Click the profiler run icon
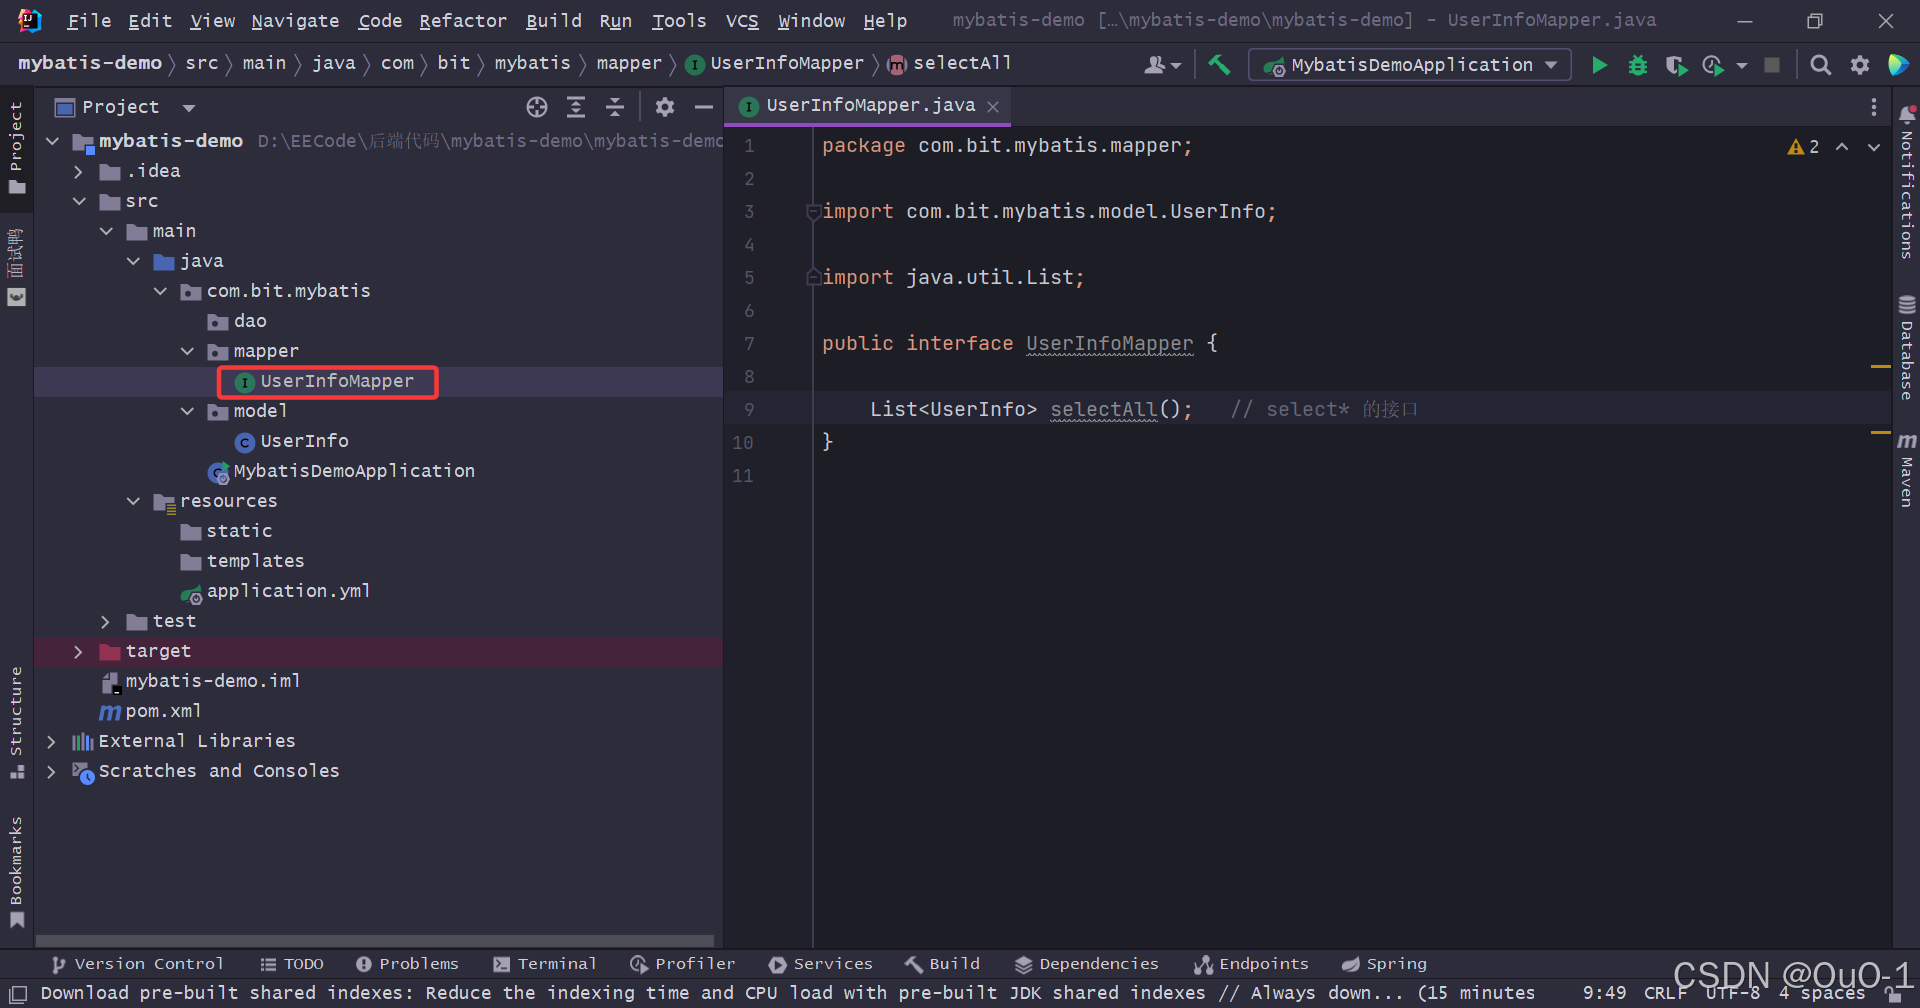Viewport: 1920px width, 1008px height. [x=1713, y=65]
